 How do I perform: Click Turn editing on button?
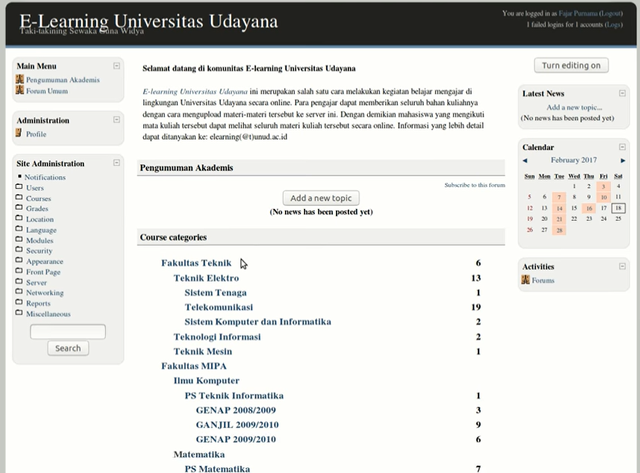(571, 65)
